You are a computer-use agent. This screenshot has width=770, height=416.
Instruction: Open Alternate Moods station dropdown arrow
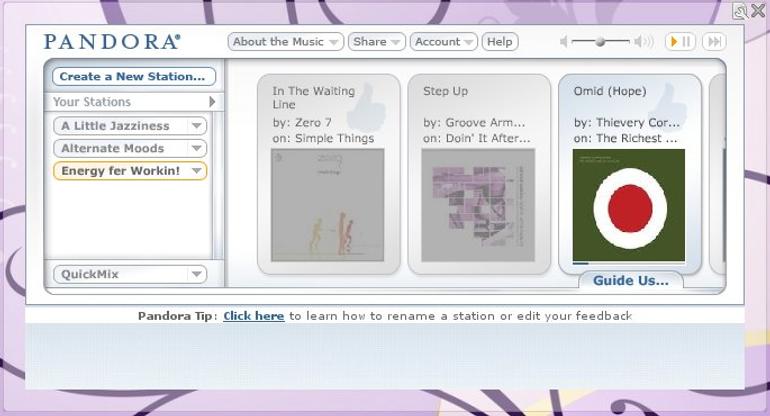(x=197, y=148)
